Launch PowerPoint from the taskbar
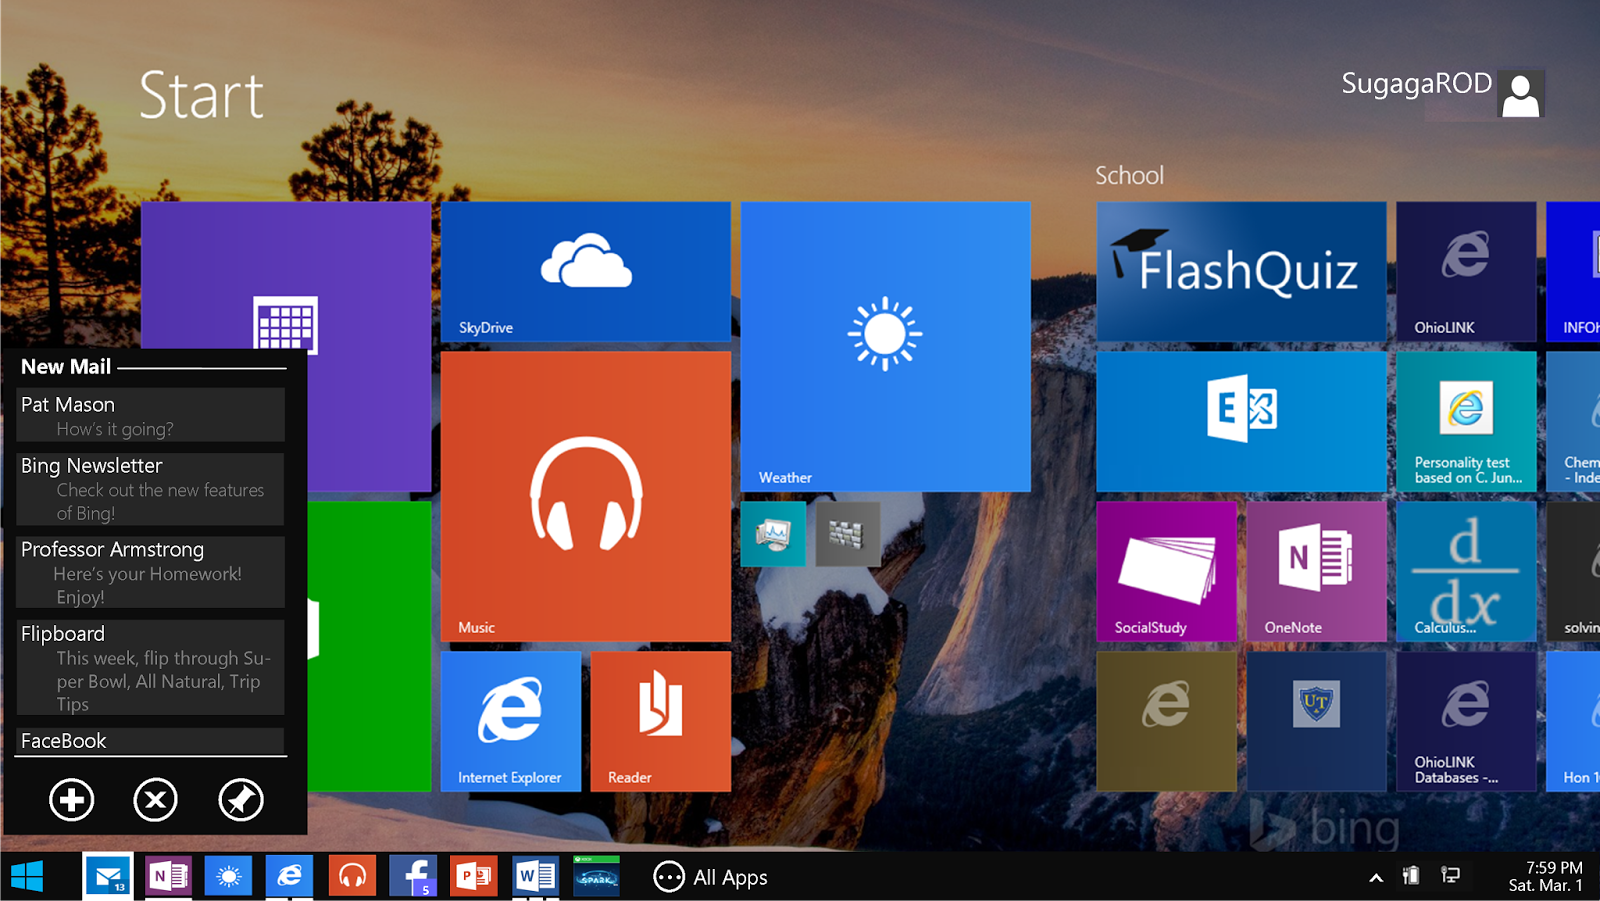Viewport: 1600px width, 901px height. pyautogui.click(x=473, y=876)
